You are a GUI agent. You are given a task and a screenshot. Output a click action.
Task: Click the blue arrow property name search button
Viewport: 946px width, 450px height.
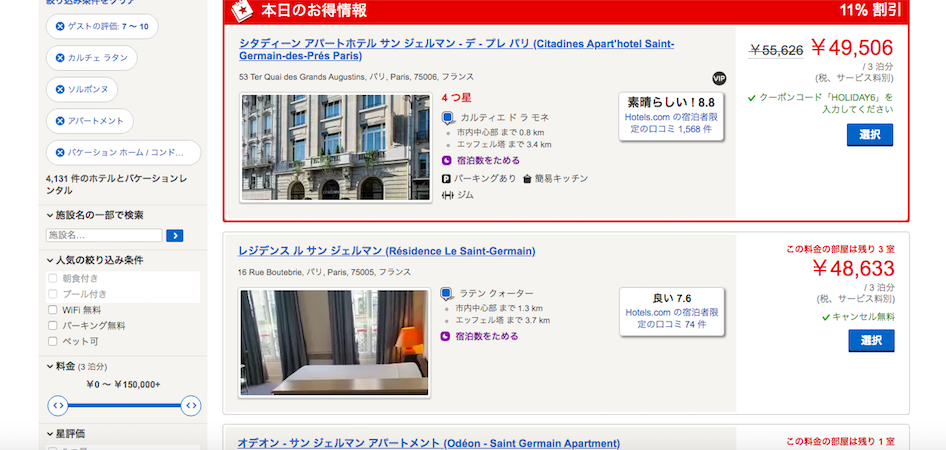click(174, 236)
